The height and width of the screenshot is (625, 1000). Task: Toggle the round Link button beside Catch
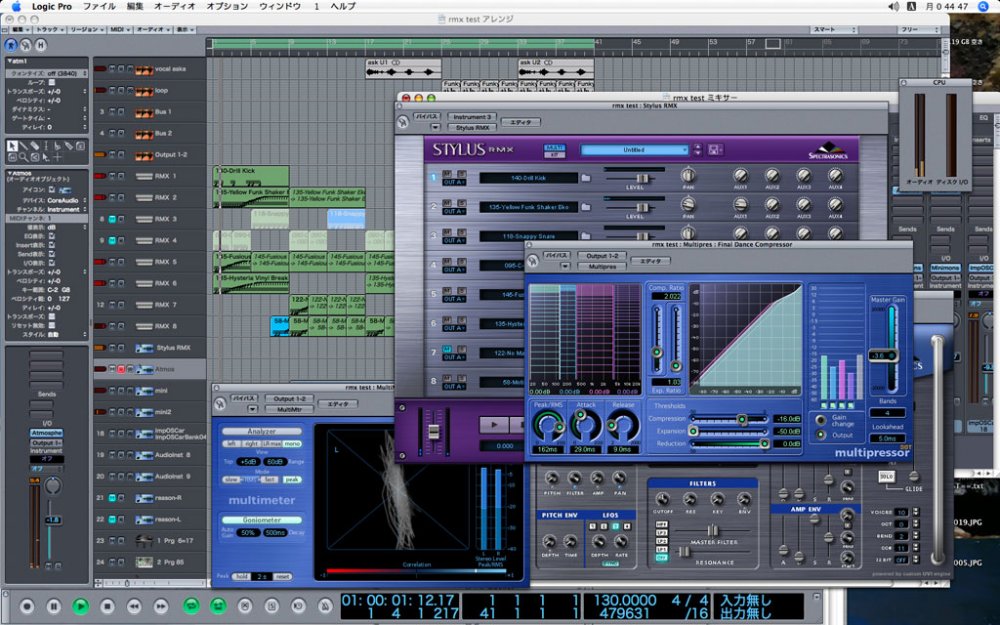pos(26,45)
